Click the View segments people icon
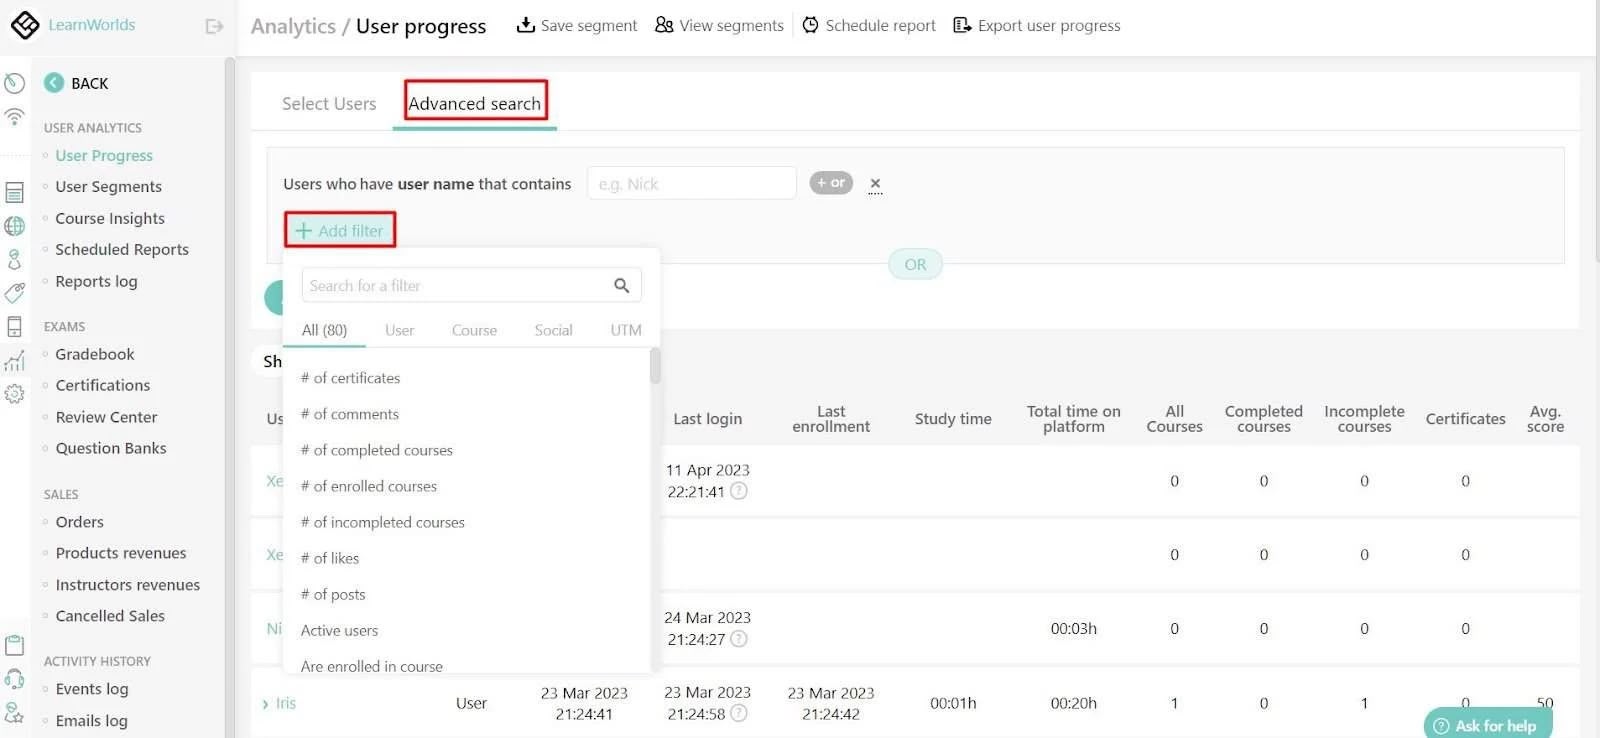1600x738 pixels. [664, 25]
